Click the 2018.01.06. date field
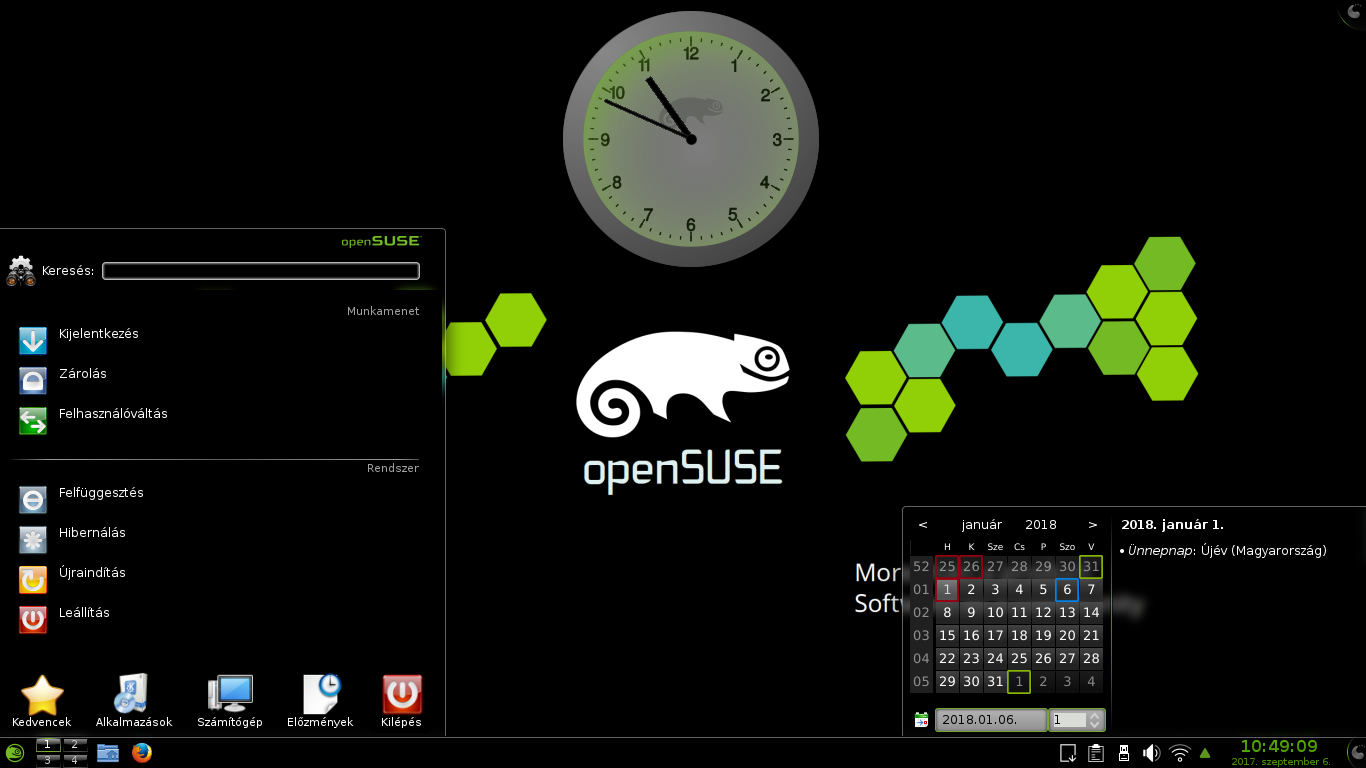The width and height of the screenshot is (1366, 768). tap(990, 720)
